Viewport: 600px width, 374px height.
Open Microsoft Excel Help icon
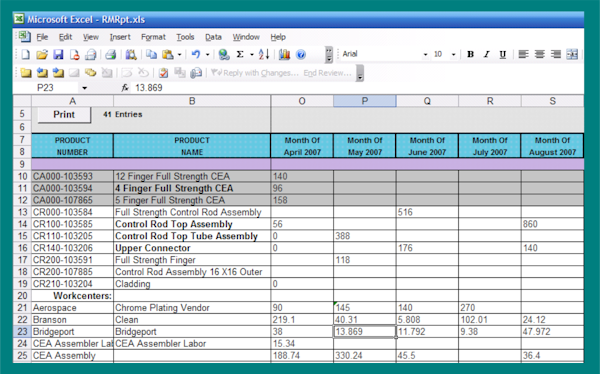(x=301, y=55)
